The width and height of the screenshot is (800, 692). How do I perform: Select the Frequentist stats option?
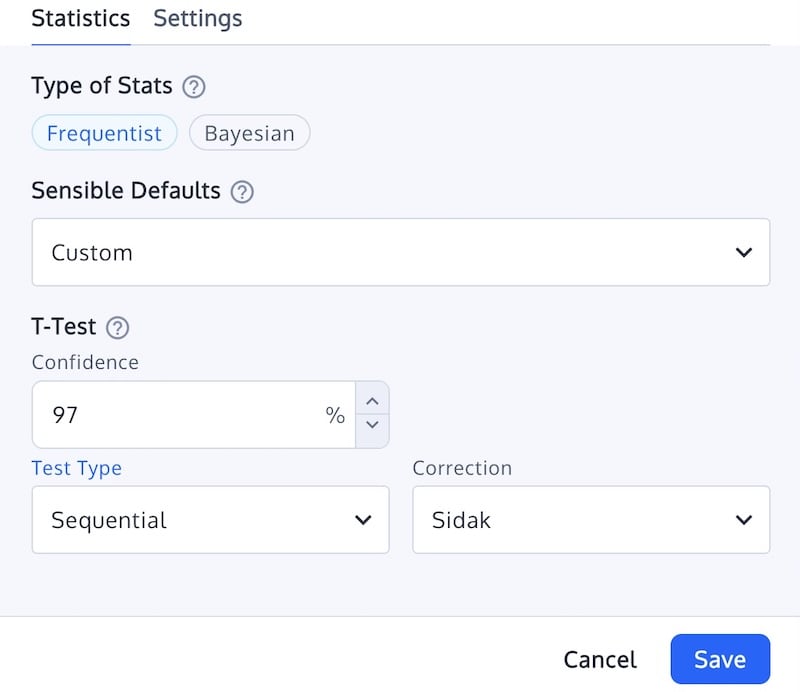(x=104, y=132)
